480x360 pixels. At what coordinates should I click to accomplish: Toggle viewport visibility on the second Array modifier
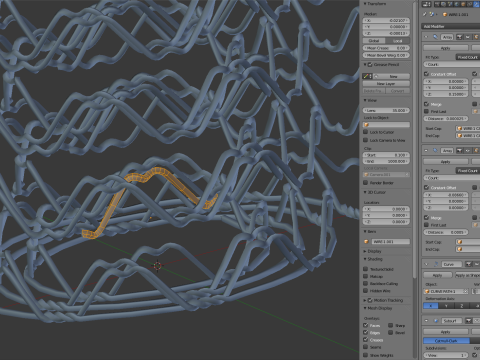pos(468,151)
